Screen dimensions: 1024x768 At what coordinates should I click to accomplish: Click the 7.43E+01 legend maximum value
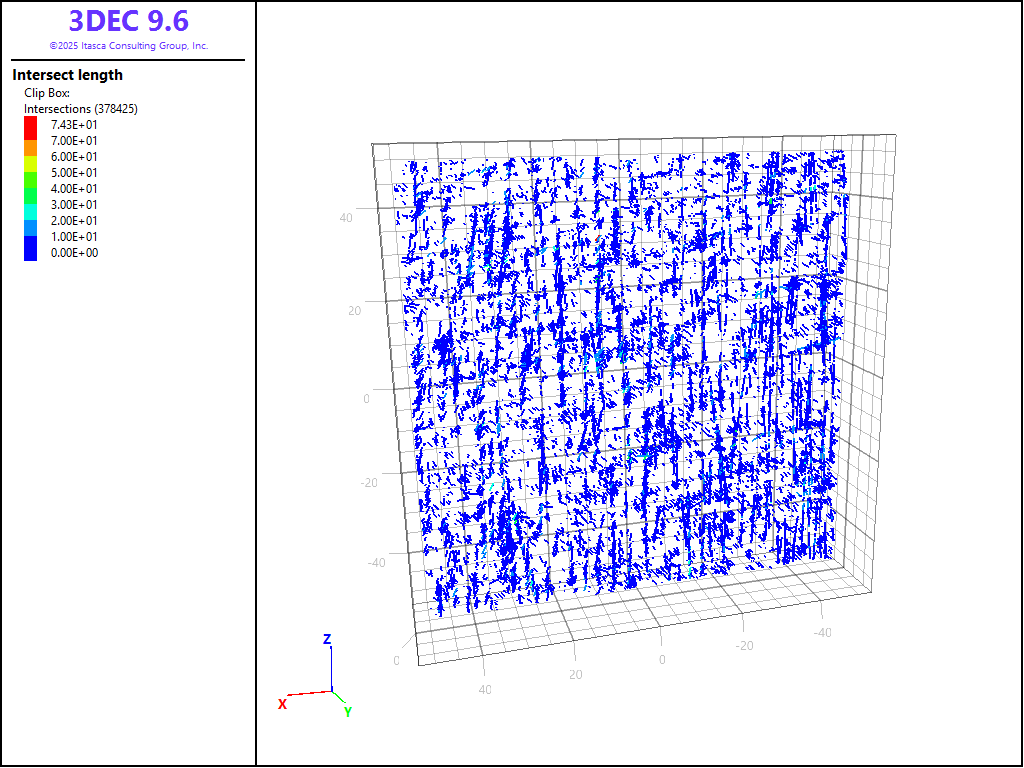74,125
